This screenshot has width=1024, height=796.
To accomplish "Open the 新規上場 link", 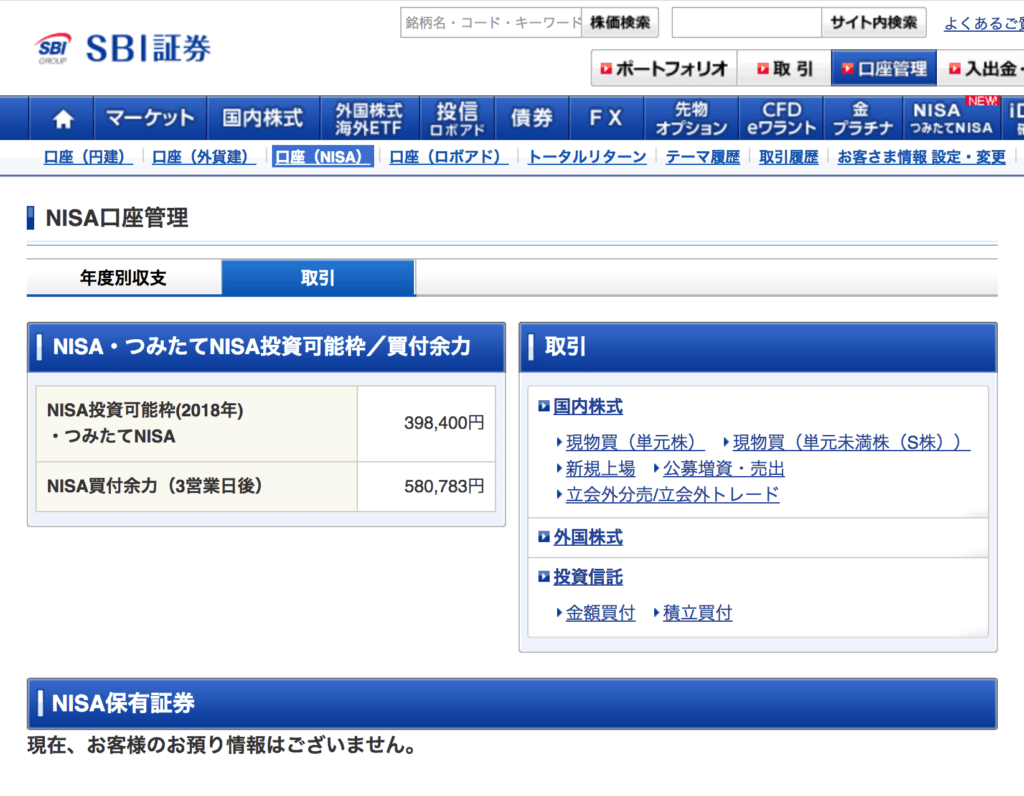I will pyautogui.click(x=600, y=468).
